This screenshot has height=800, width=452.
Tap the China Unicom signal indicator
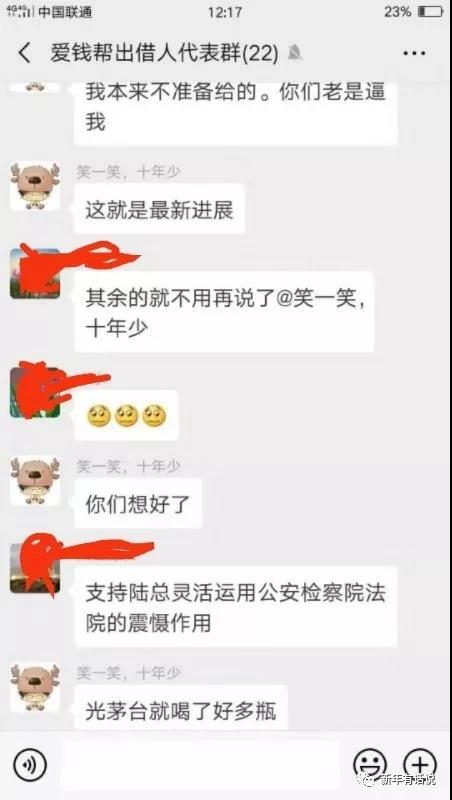pyautogui.click(x=50, y=11)
